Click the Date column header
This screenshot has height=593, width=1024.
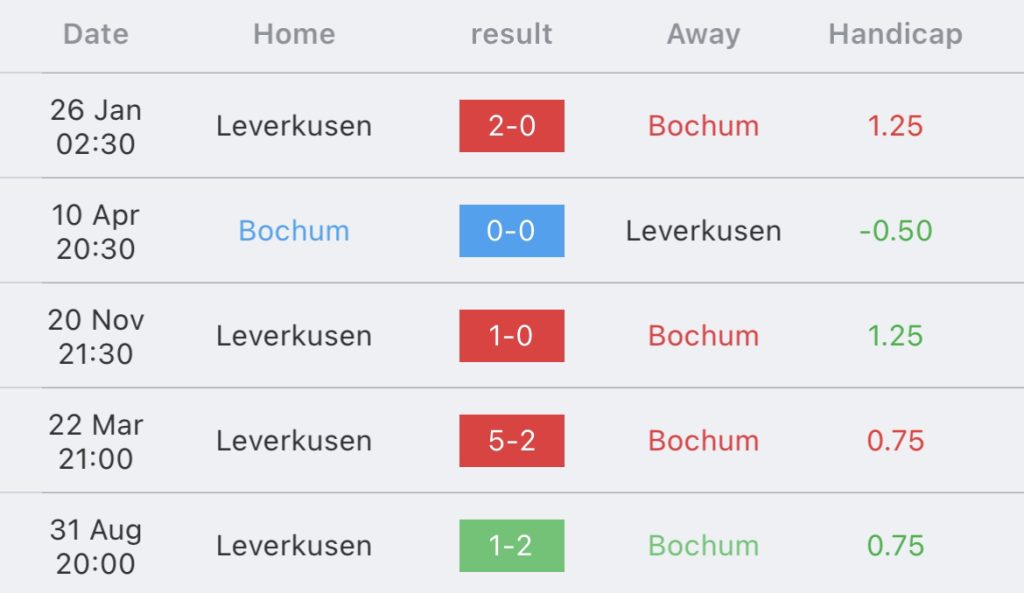click(x=95, y=34)
